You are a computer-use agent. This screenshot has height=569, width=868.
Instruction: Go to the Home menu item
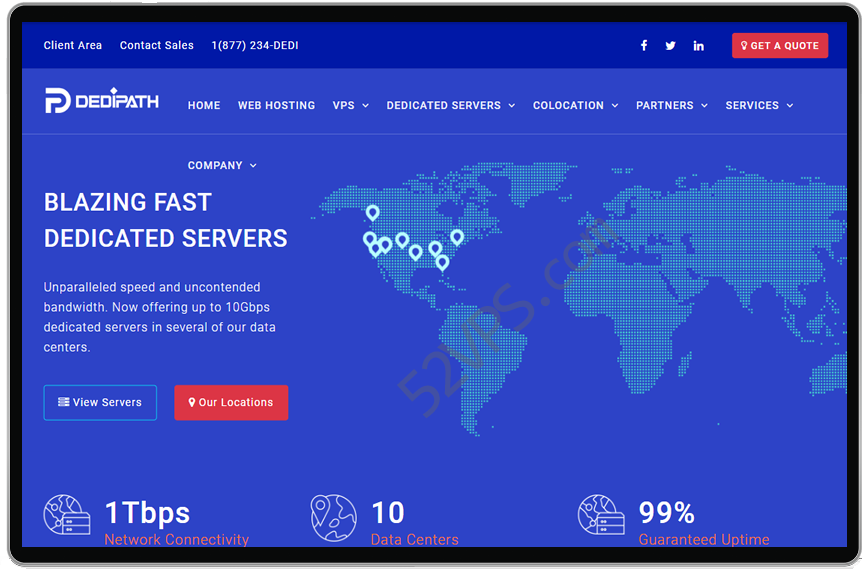pyautogui.click(x=204, y=105)
